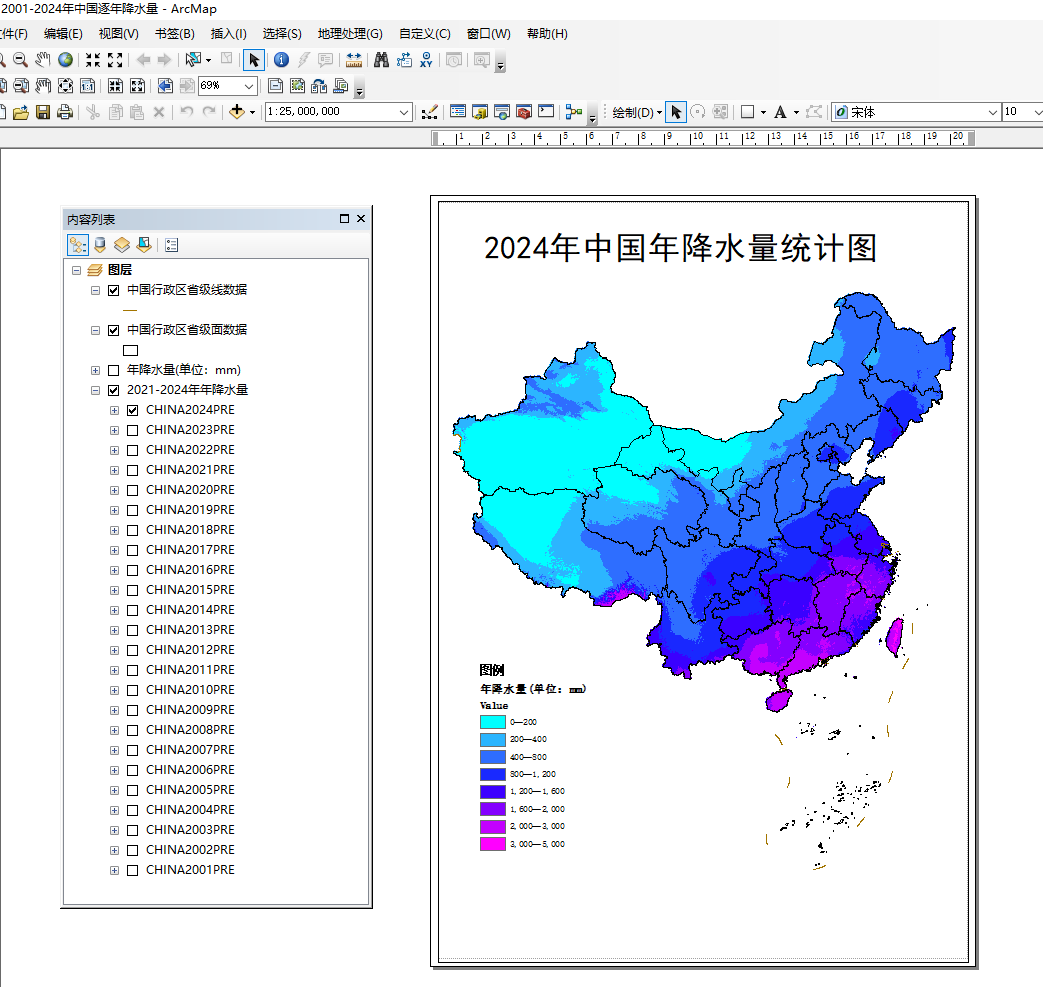Open the Find binoculars tool
This screenshot has height=987, width=1043.
pyautogui.click(x=381, y=60)
